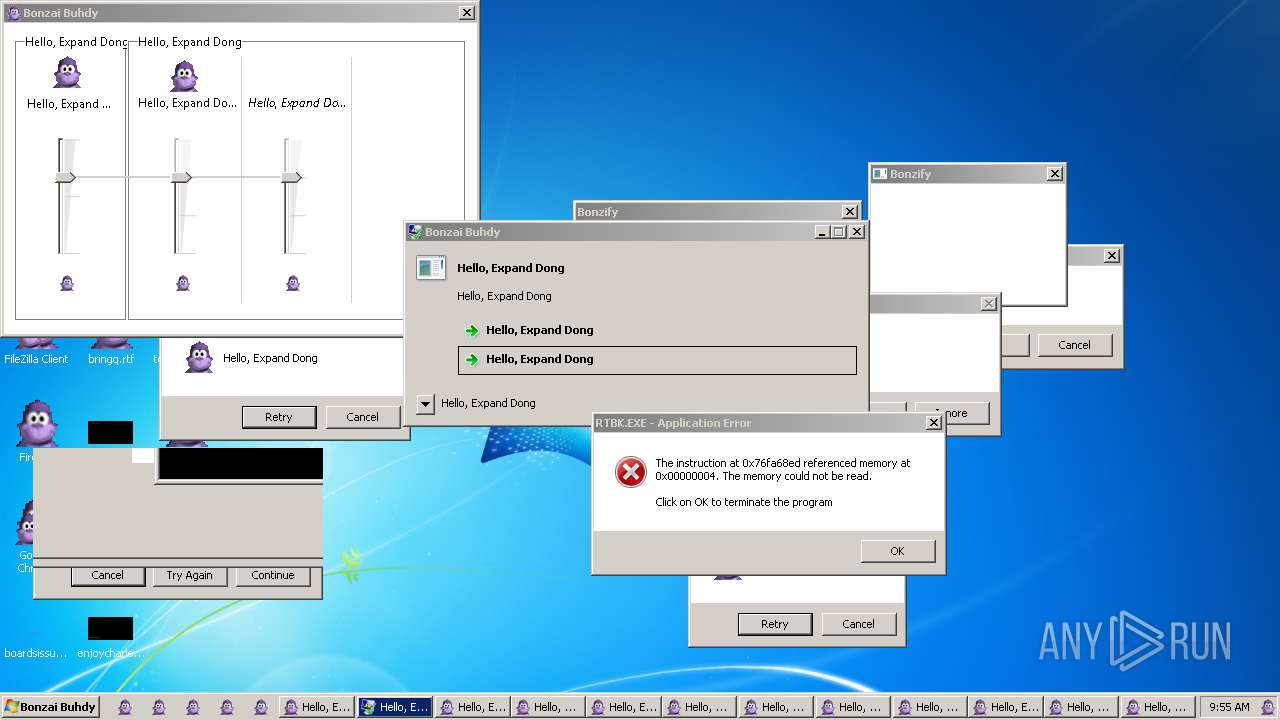Click the small Bonzi icon under rightmost slider
The width and height of the screenshot is (1280, 720).
293,283
